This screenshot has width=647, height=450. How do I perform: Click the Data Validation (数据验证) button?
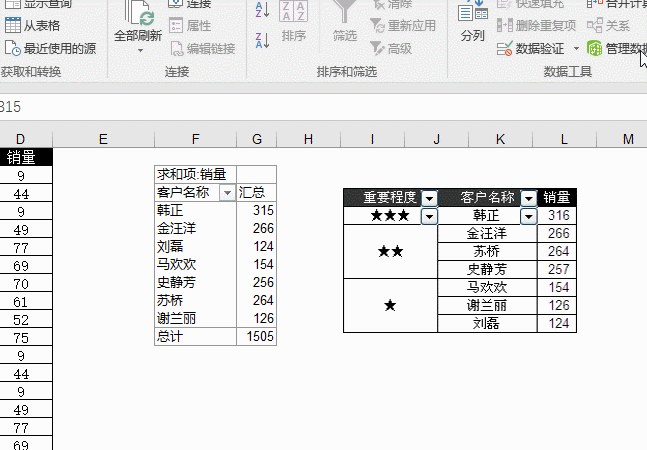point(532,48)
